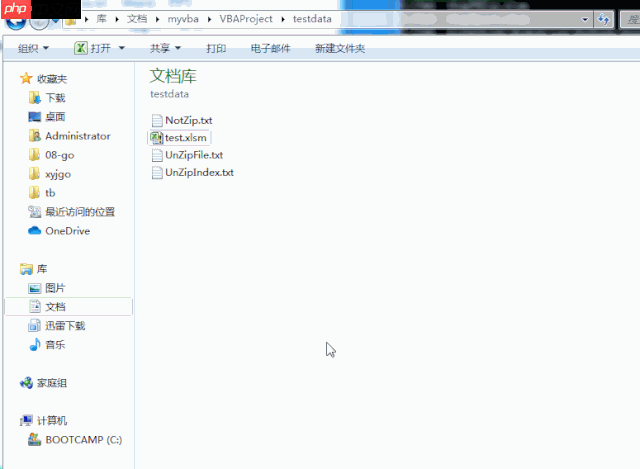Create a folder with 新建文件夹
This screenshot has width=640, height=469.
coord(340,49)
